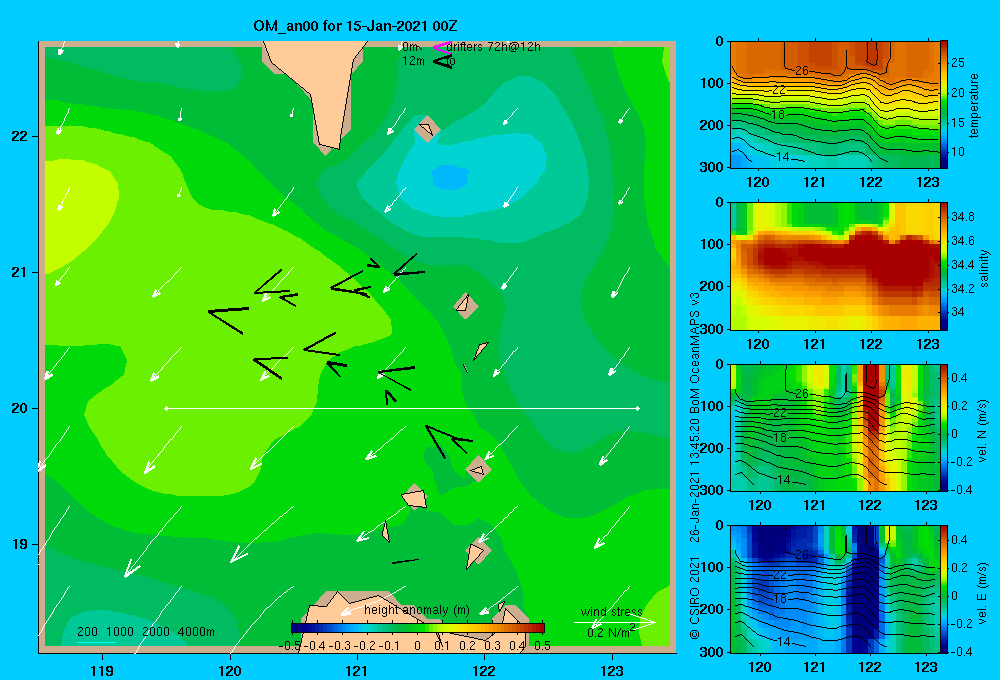This screenshot has width=1000, height=680.
Task: Click the wind stress reference arrow
Action: point(614,622)
